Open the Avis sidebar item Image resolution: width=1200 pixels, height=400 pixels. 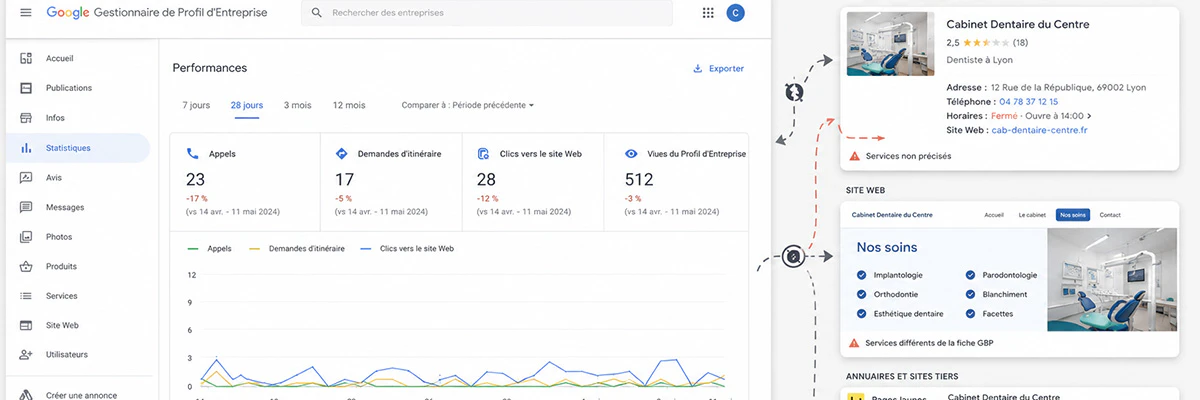(x=78, y=178)
